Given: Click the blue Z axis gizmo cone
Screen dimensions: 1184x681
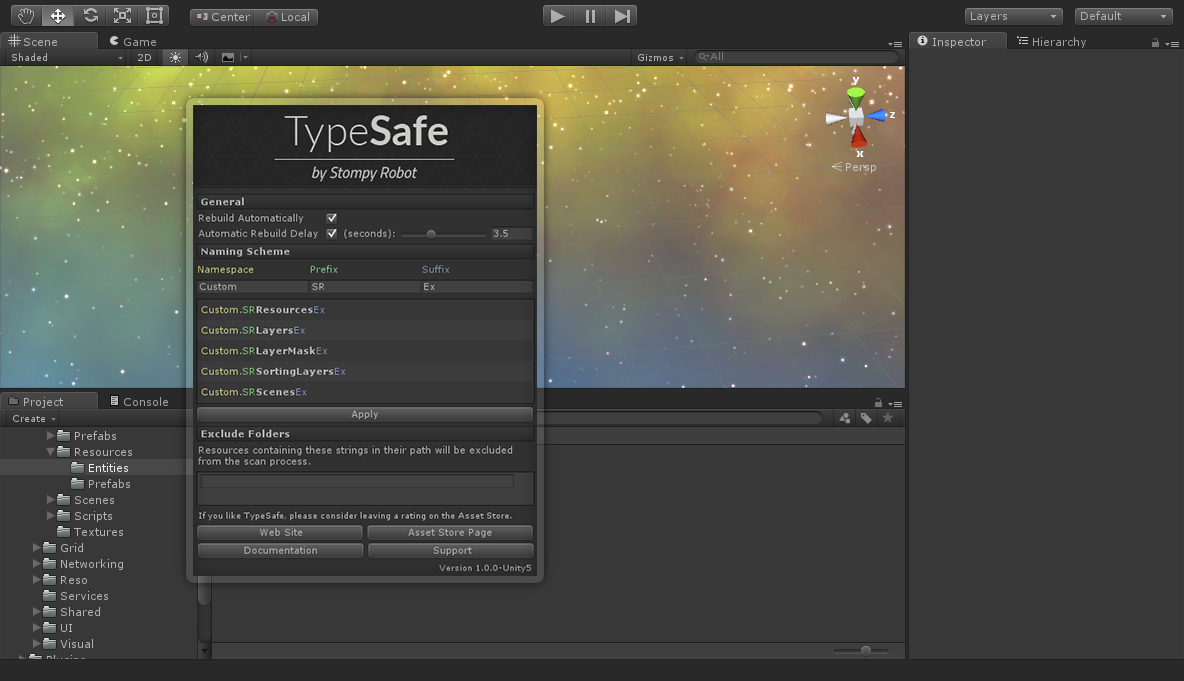Looking at the screenshot, I should pos(876,116).
